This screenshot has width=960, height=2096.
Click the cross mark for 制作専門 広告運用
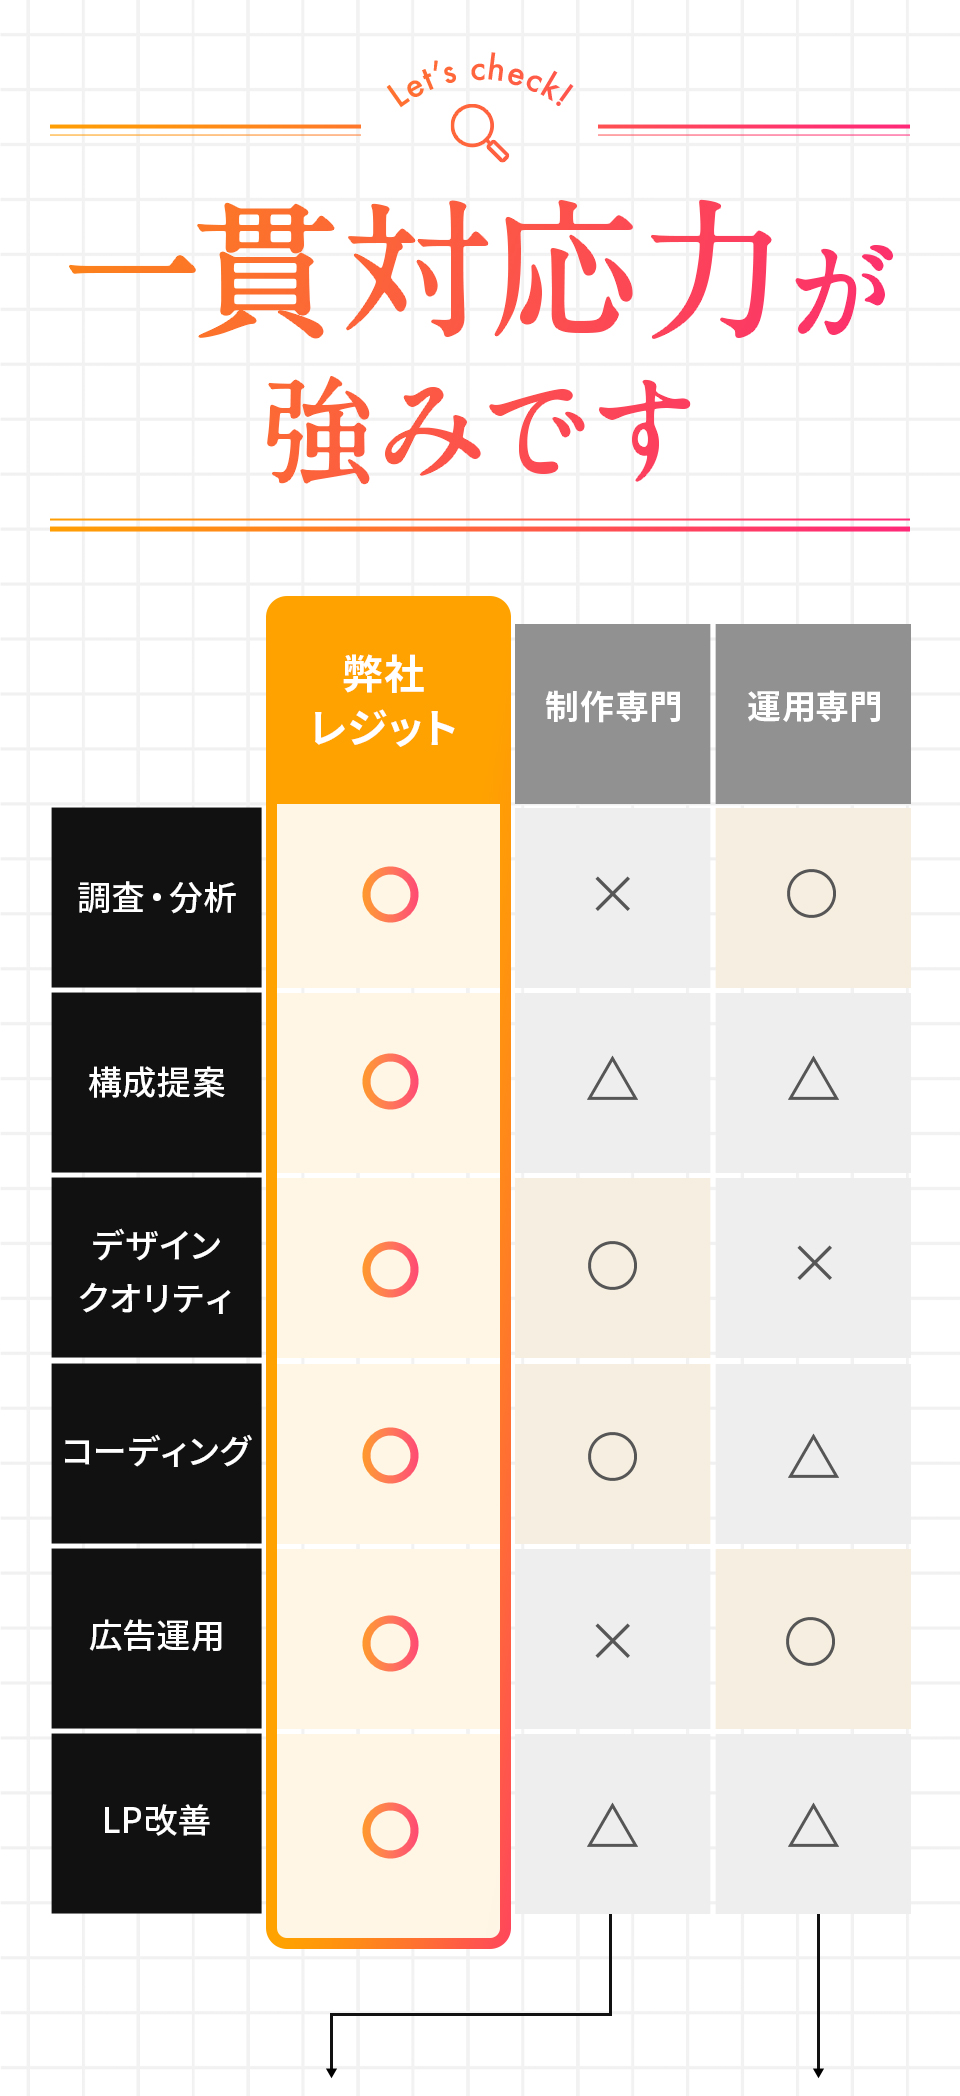tap(612, 1641)
